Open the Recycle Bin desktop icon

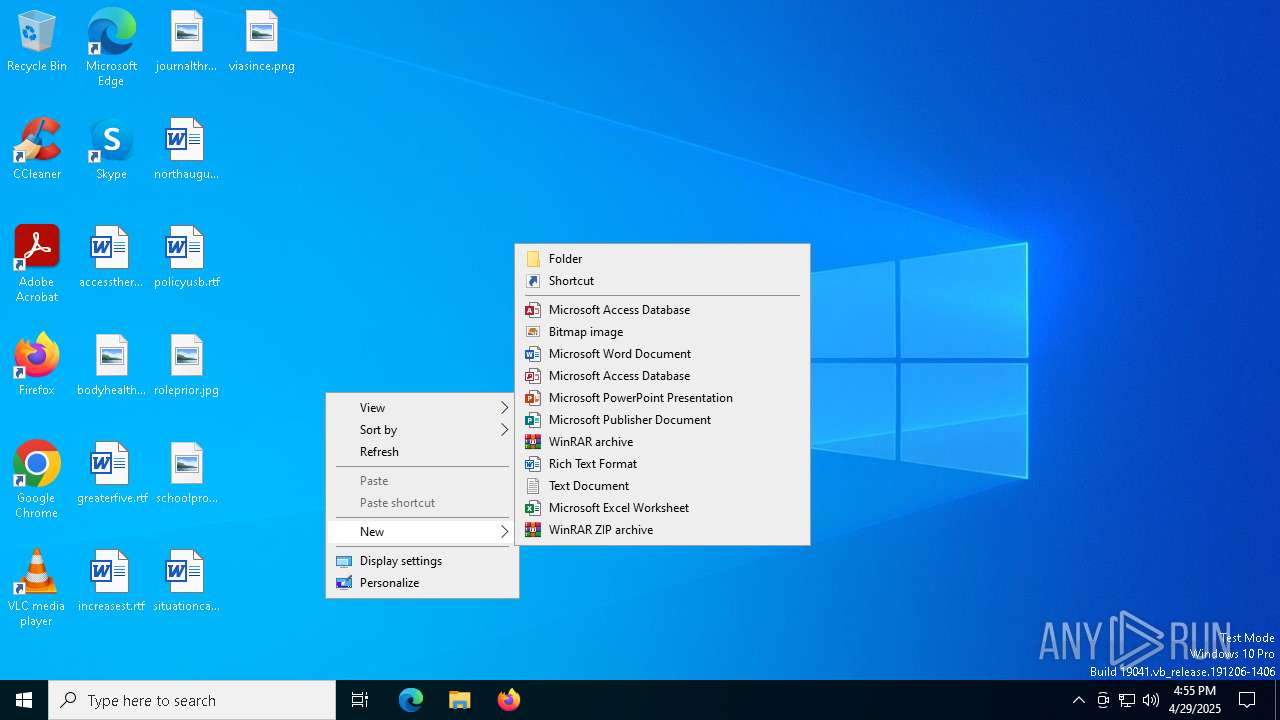[37, 42]
